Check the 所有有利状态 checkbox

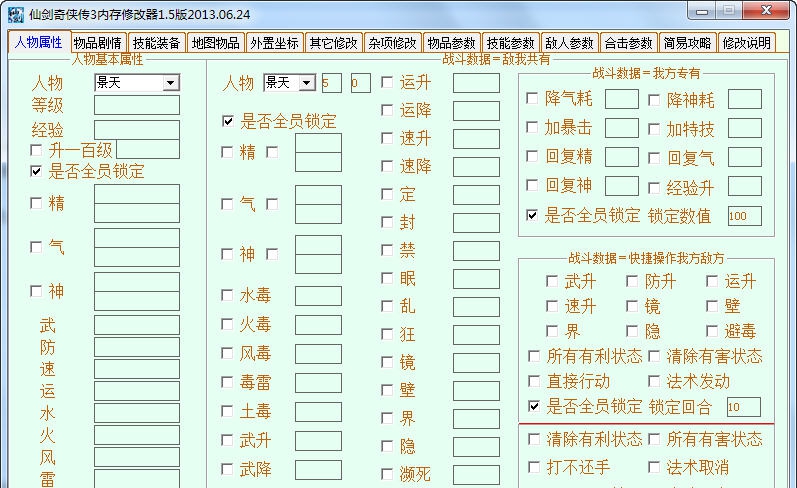[534, 356]
